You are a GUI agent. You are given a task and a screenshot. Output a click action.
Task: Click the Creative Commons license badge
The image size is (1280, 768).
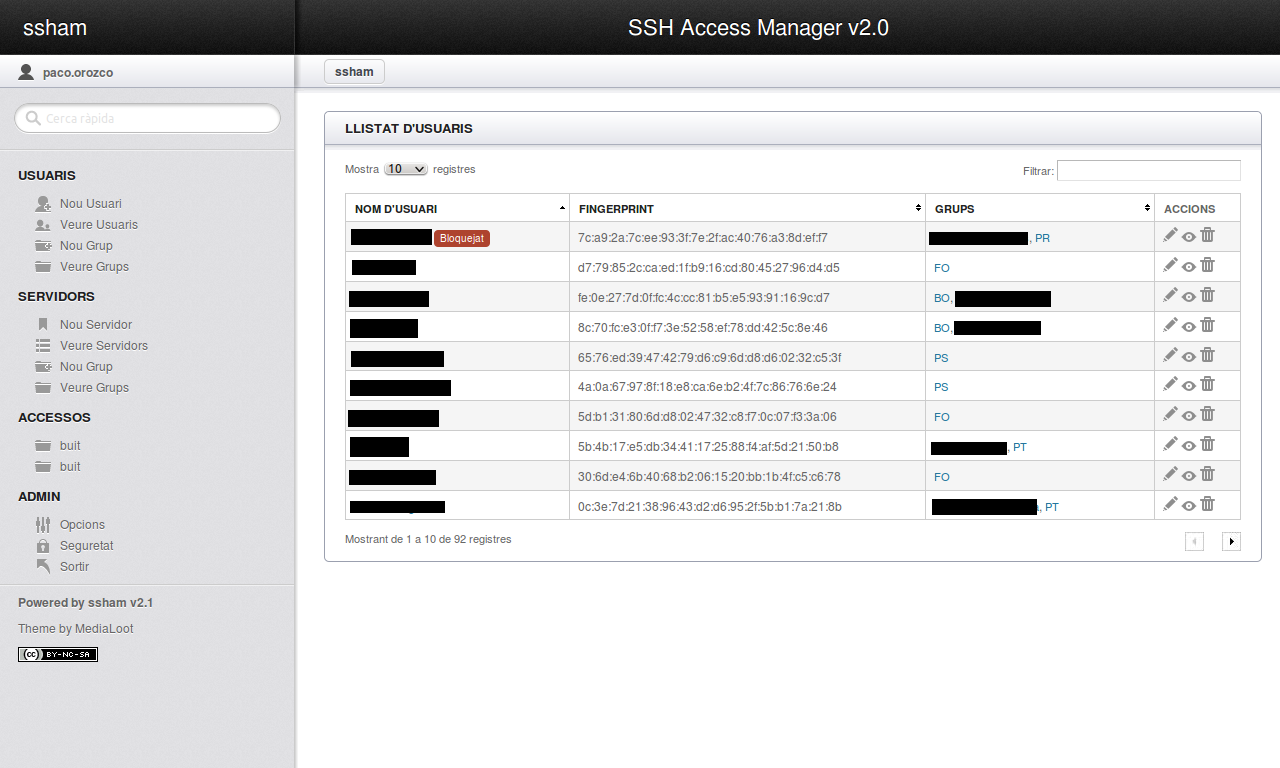coord(57,654)
